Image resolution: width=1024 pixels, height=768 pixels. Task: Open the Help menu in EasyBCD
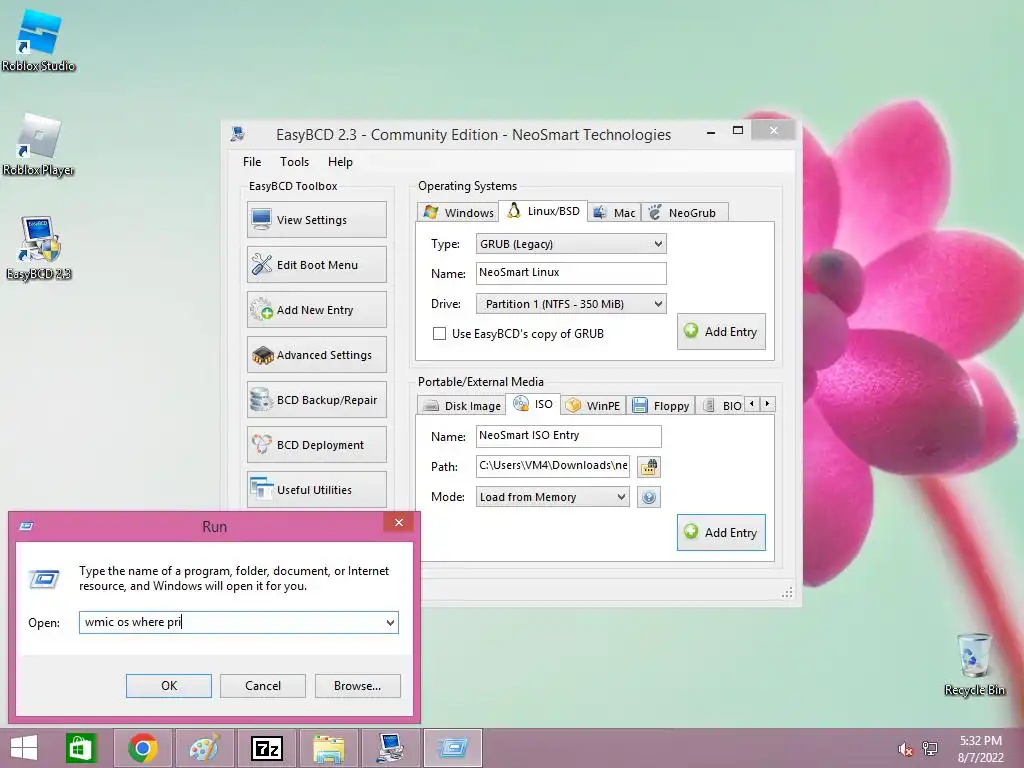pos(340,161)
